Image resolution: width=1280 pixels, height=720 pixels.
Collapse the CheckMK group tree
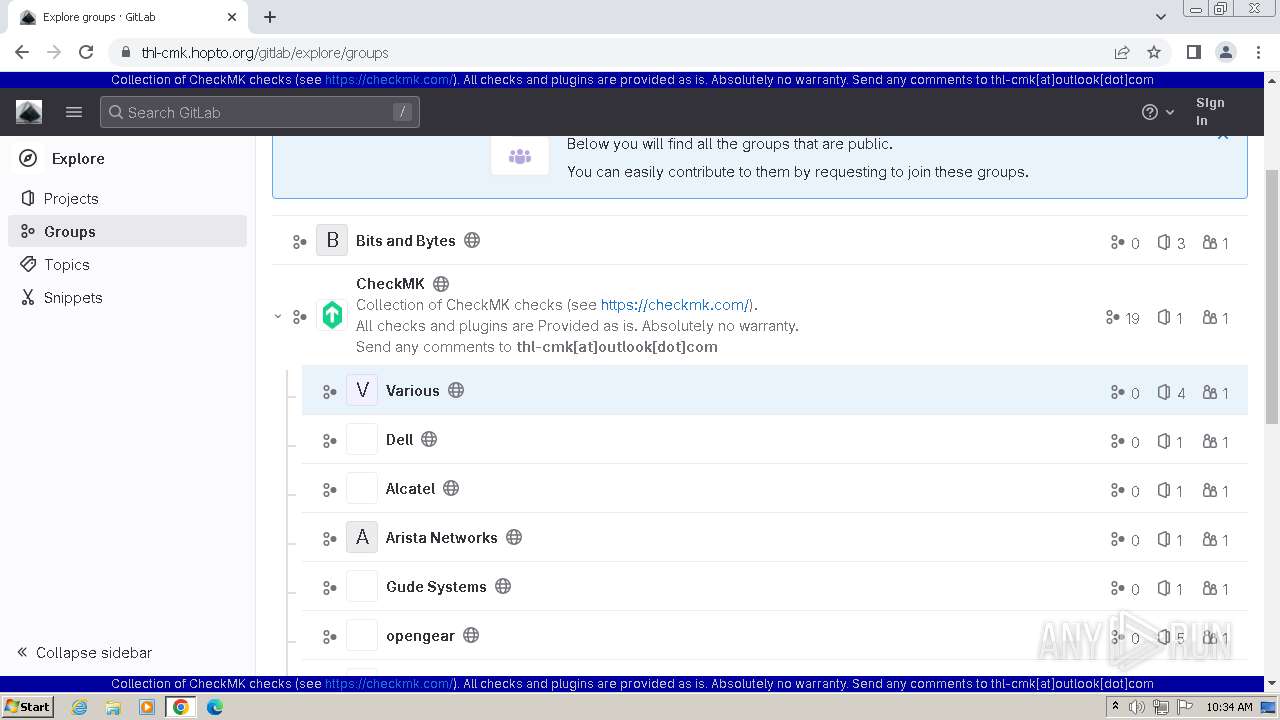pyautogui.click(x=278, y=316)
